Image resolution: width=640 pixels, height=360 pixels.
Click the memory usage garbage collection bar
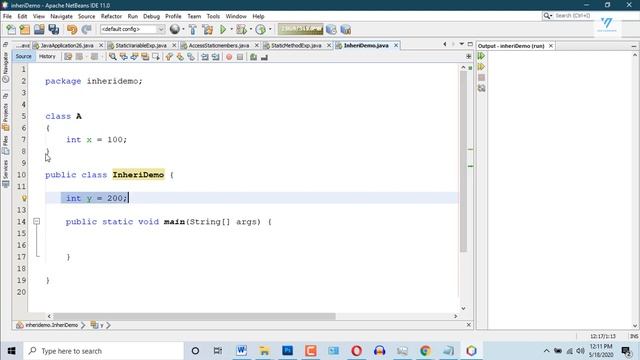(300, 29)
